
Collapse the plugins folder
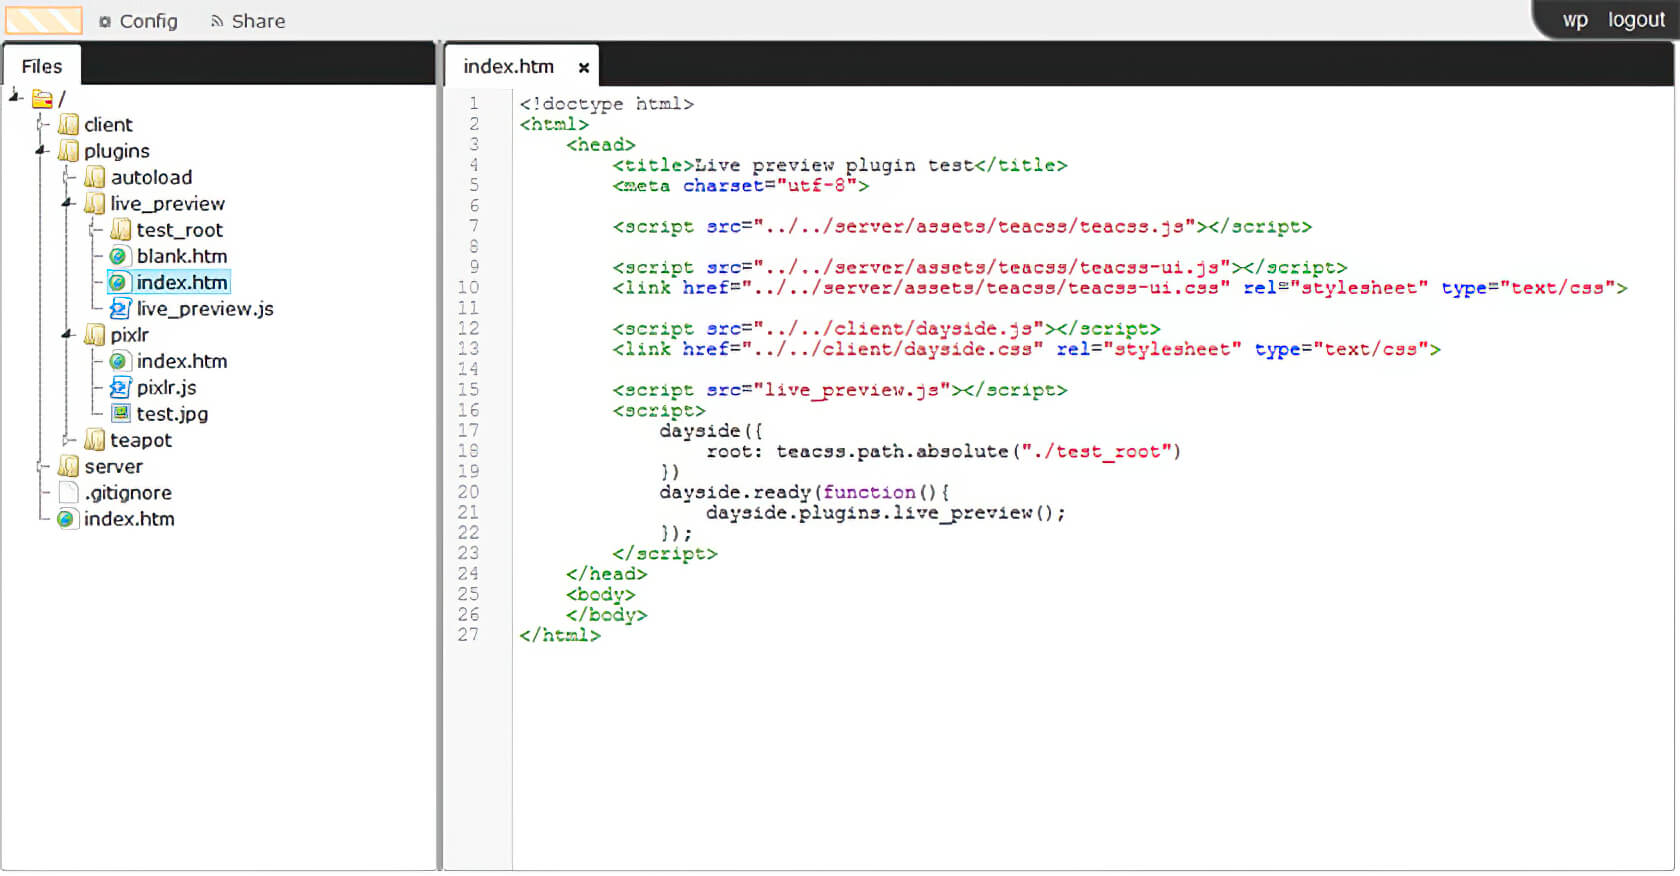point(42,151)
